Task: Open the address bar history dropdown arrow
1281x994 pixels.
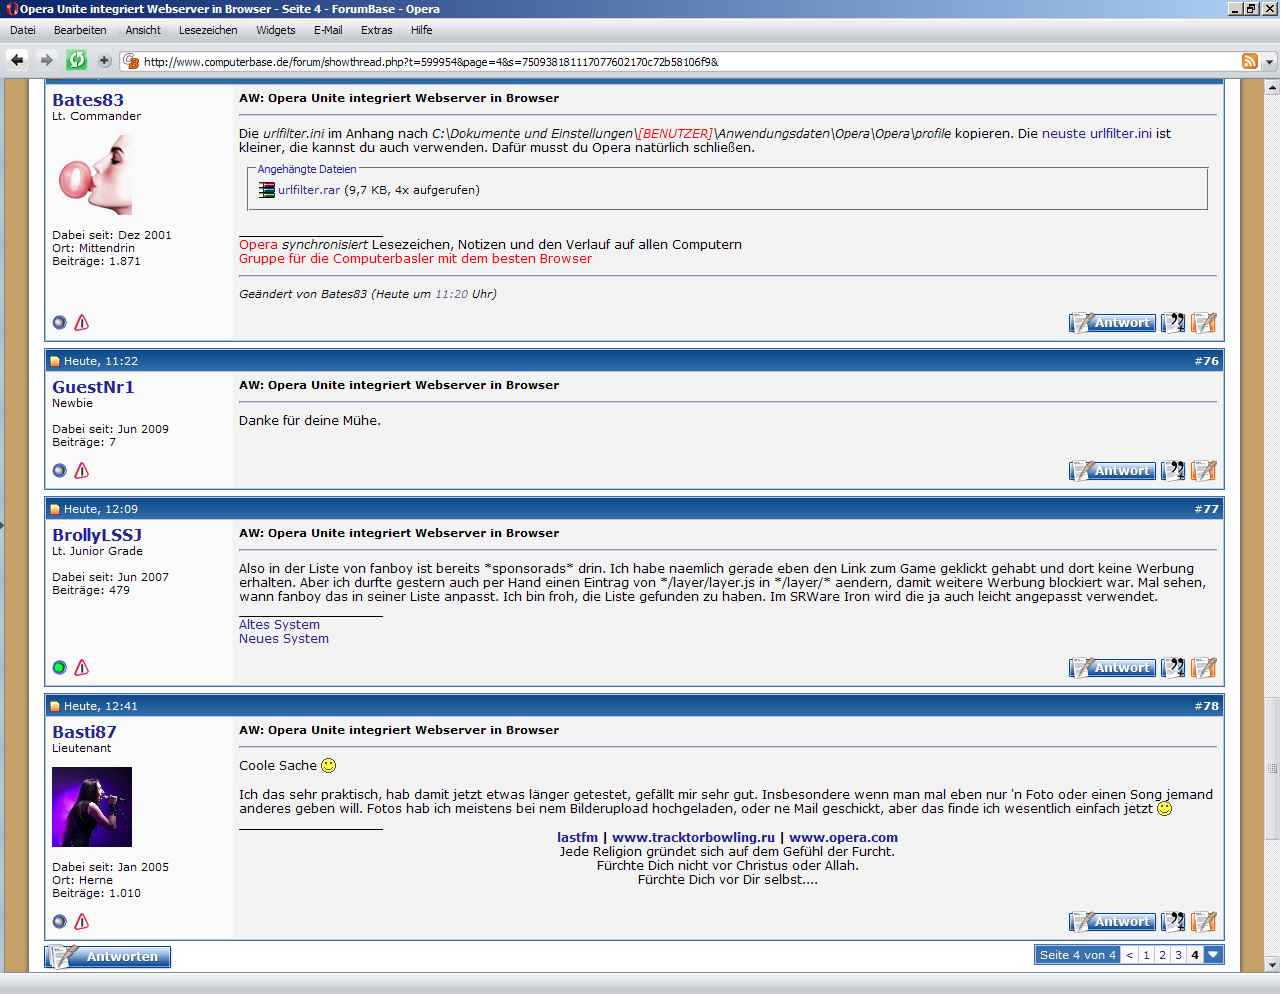Action: [x=1268, y=61]
